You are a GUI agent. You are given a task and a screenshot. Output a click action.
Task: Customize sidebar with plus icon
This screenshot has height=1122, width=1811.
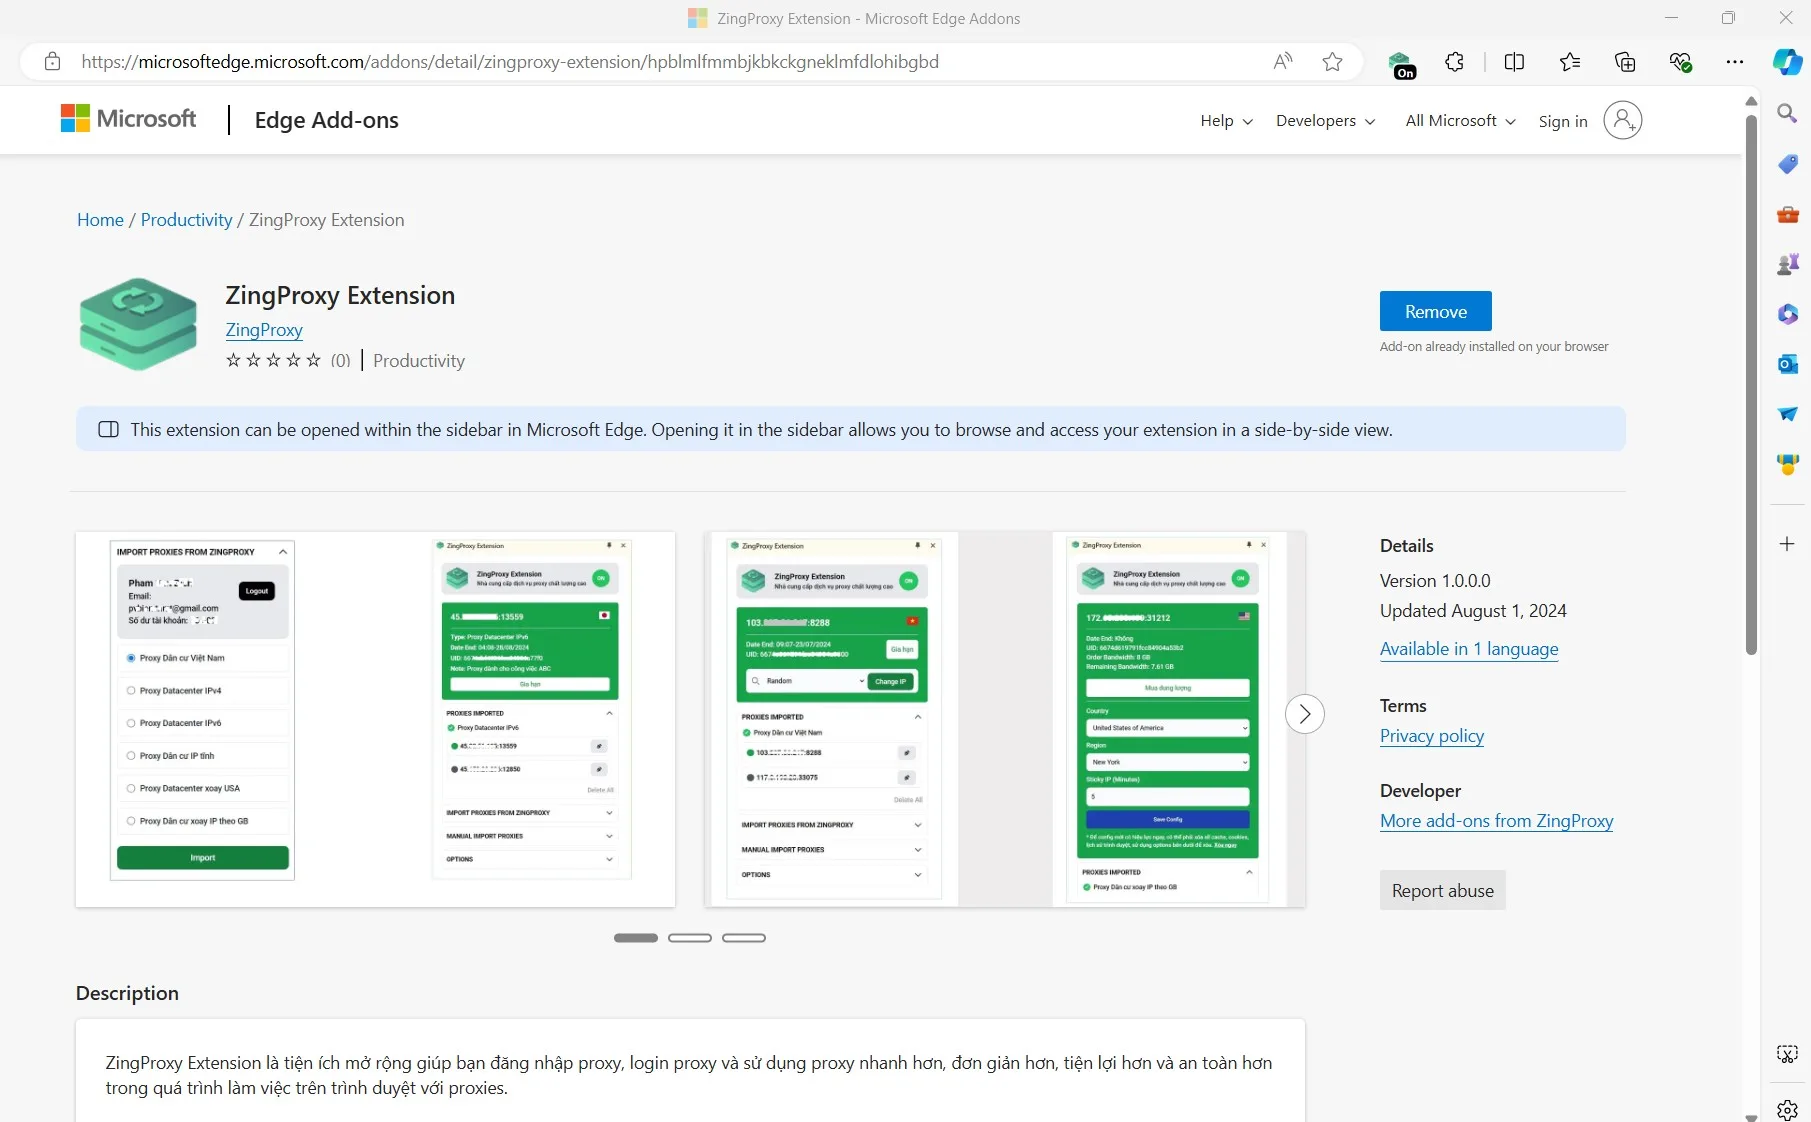(x=1787, y=544)
